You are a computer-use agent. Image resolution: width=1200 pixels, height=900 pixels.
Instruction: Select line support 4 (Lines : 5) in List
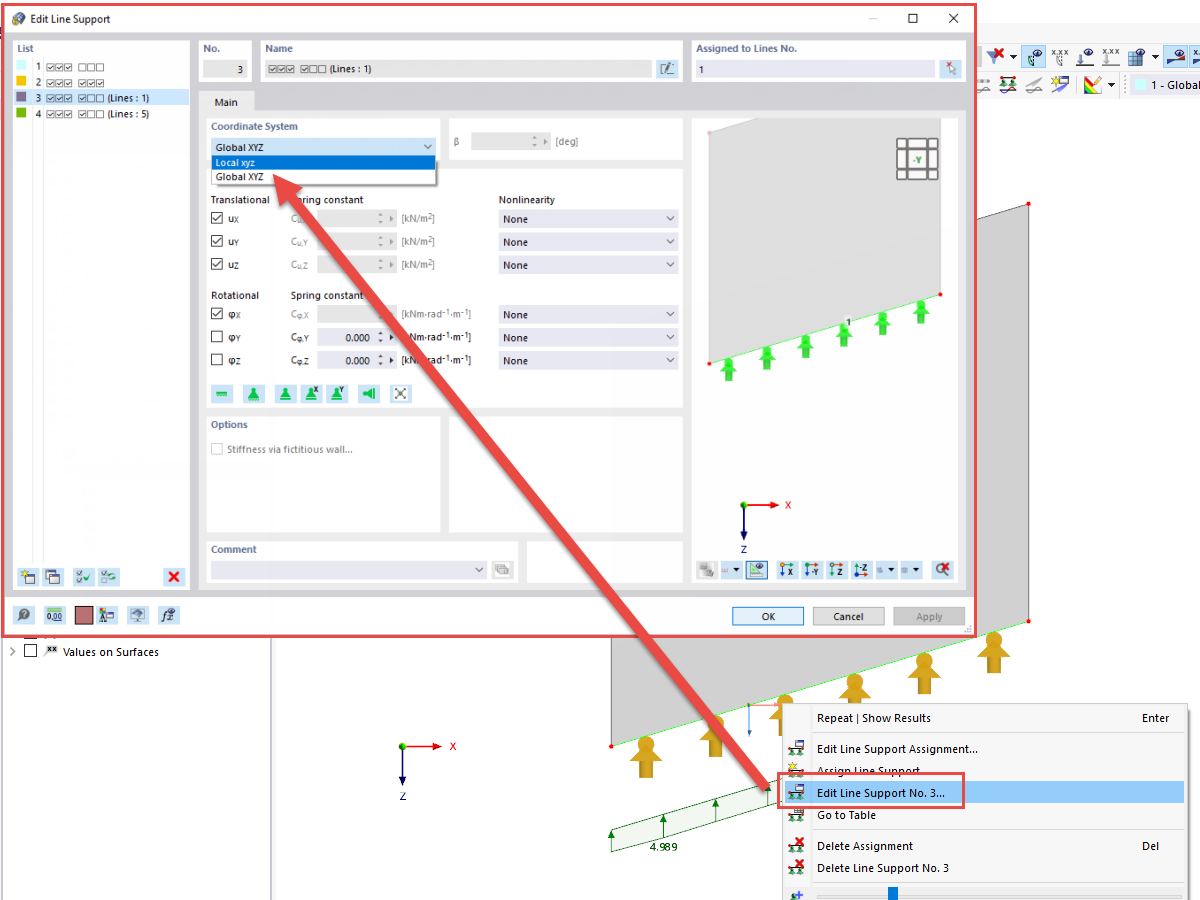click(101, 114)
